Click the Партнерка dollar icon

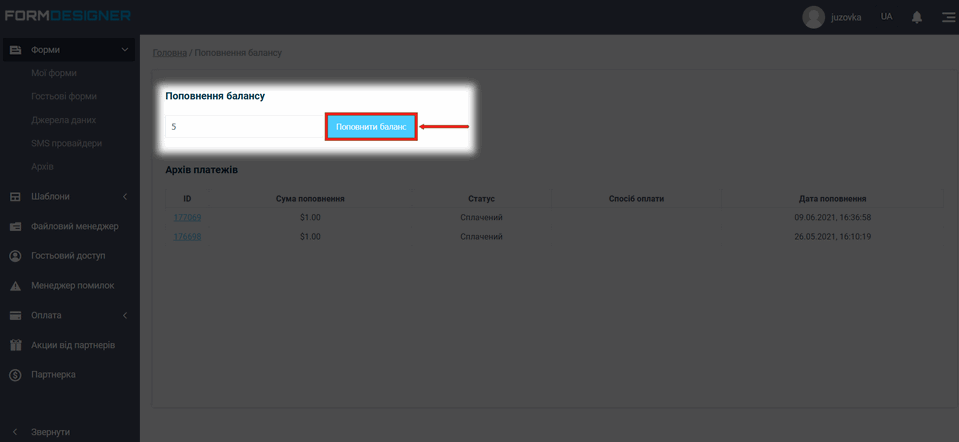16,375
